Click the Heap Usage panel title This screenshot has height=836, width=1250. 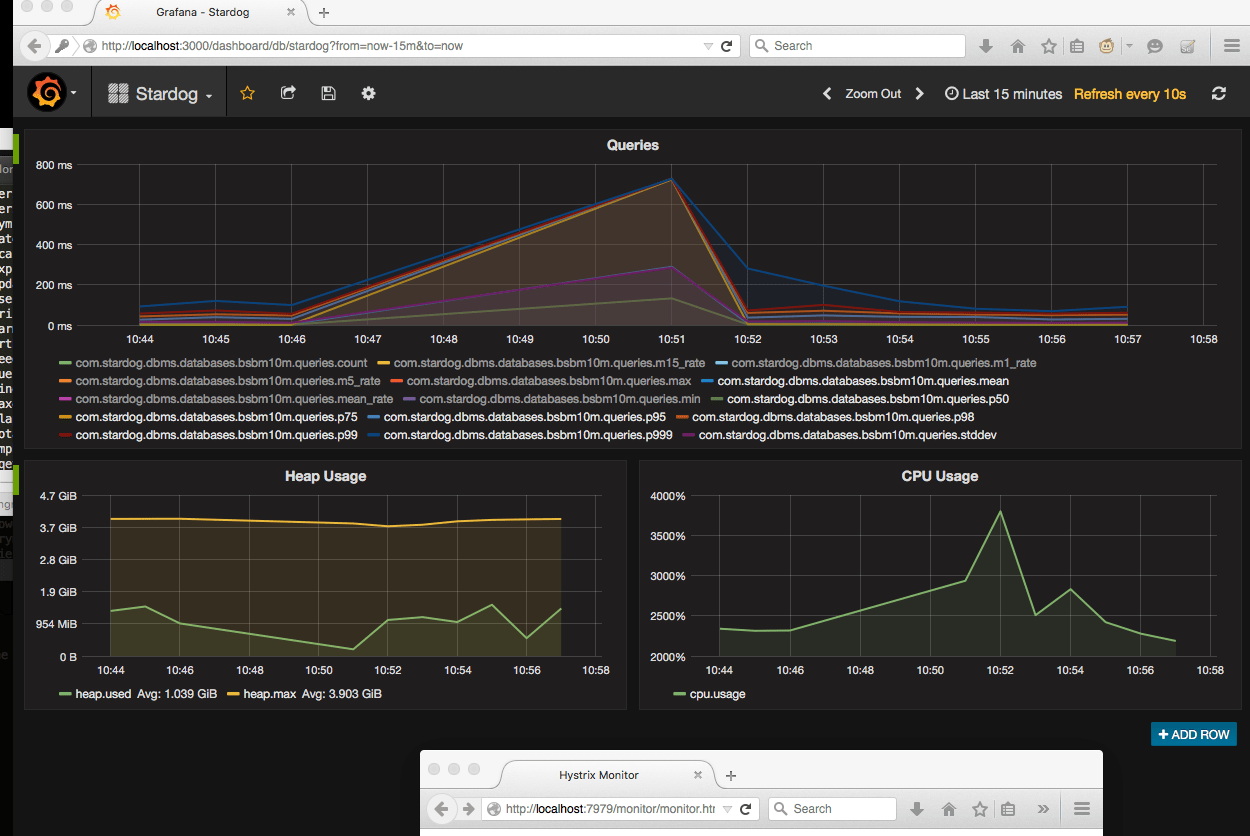[x=325, y=476]
